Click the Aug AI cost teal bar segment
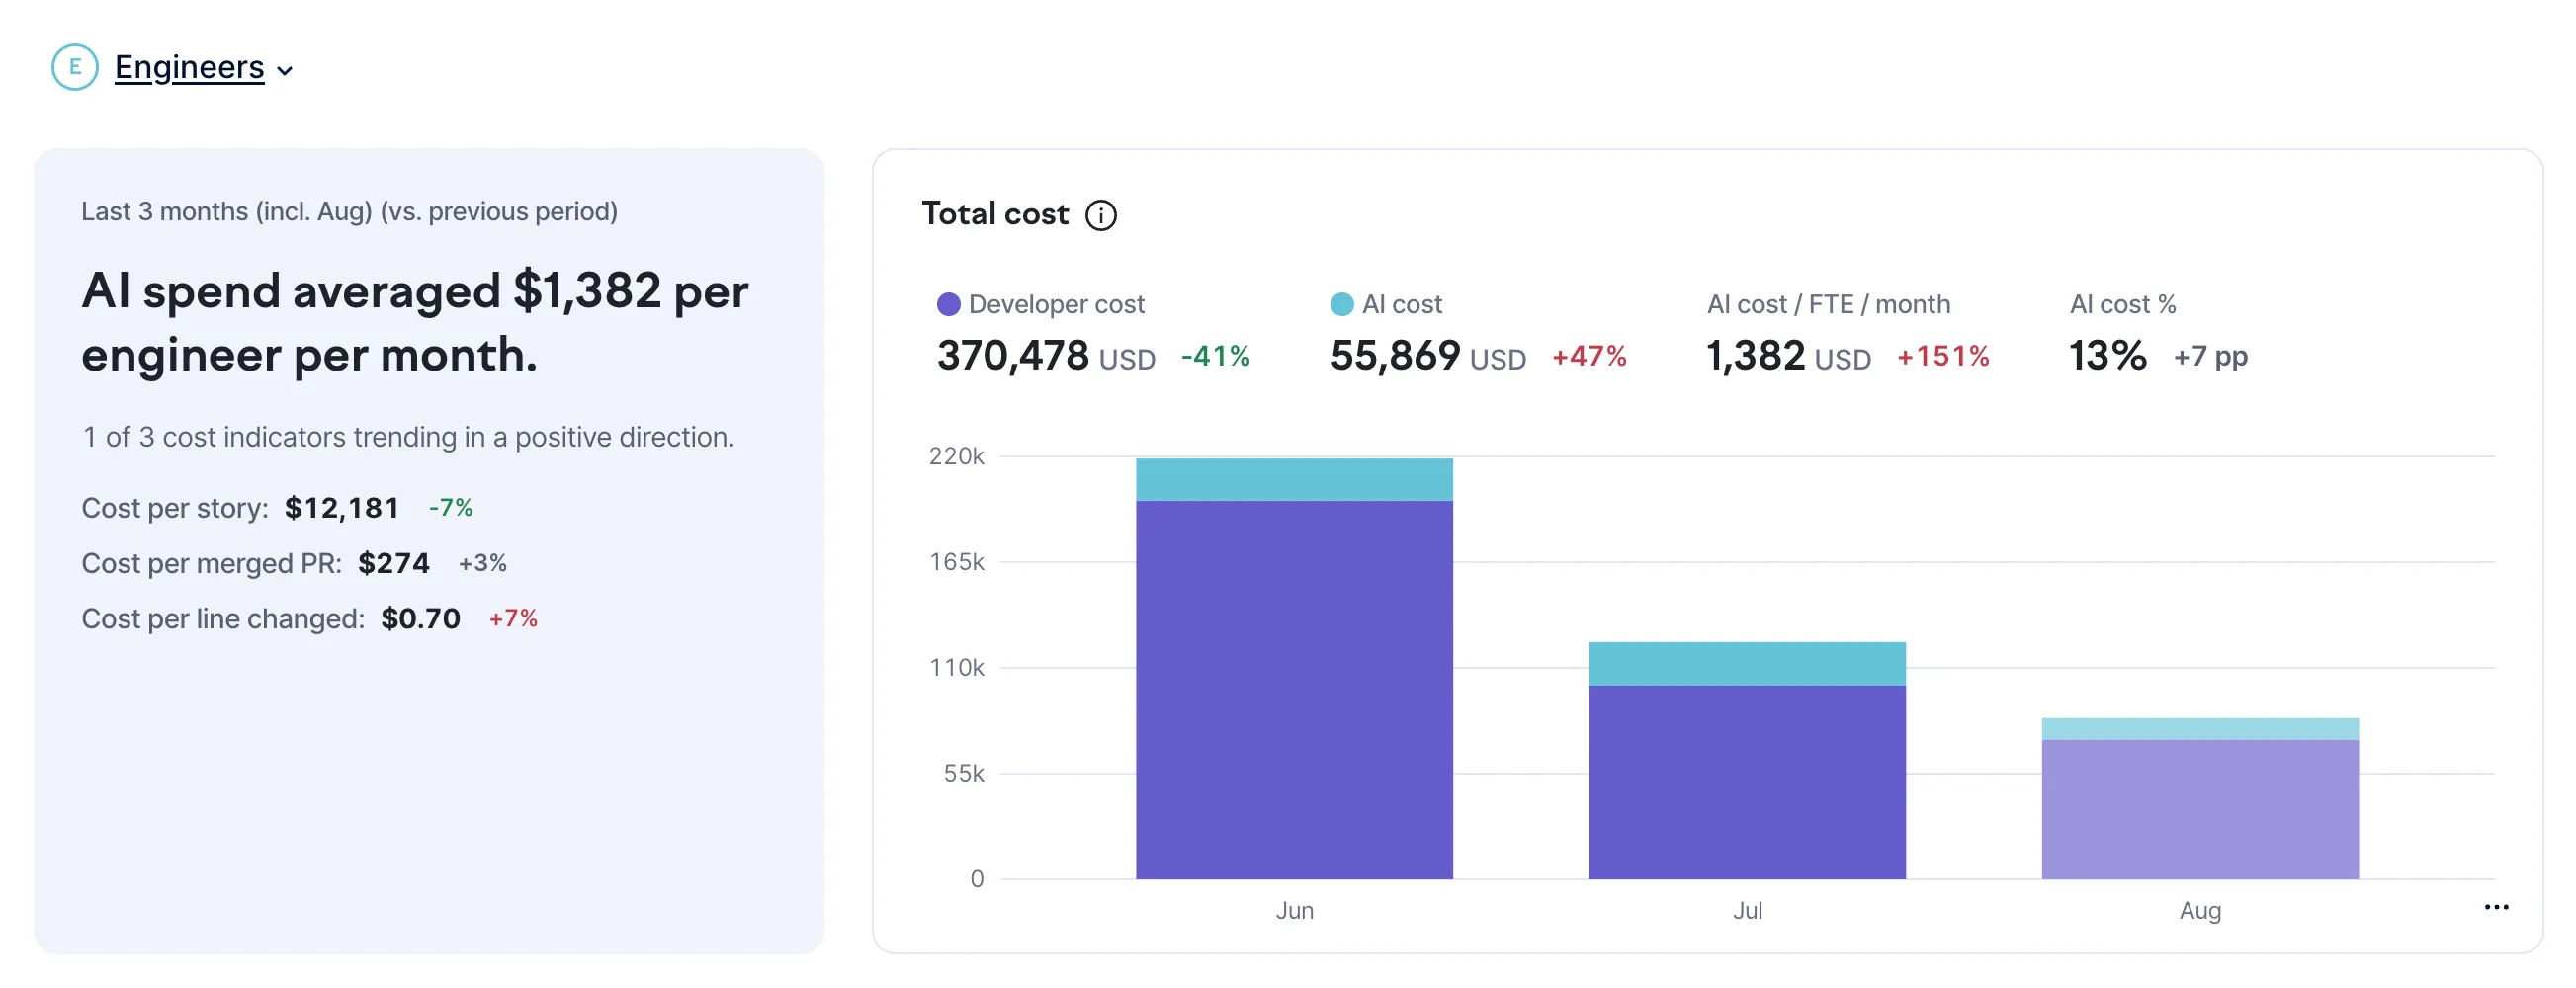 coord(2200,729)
